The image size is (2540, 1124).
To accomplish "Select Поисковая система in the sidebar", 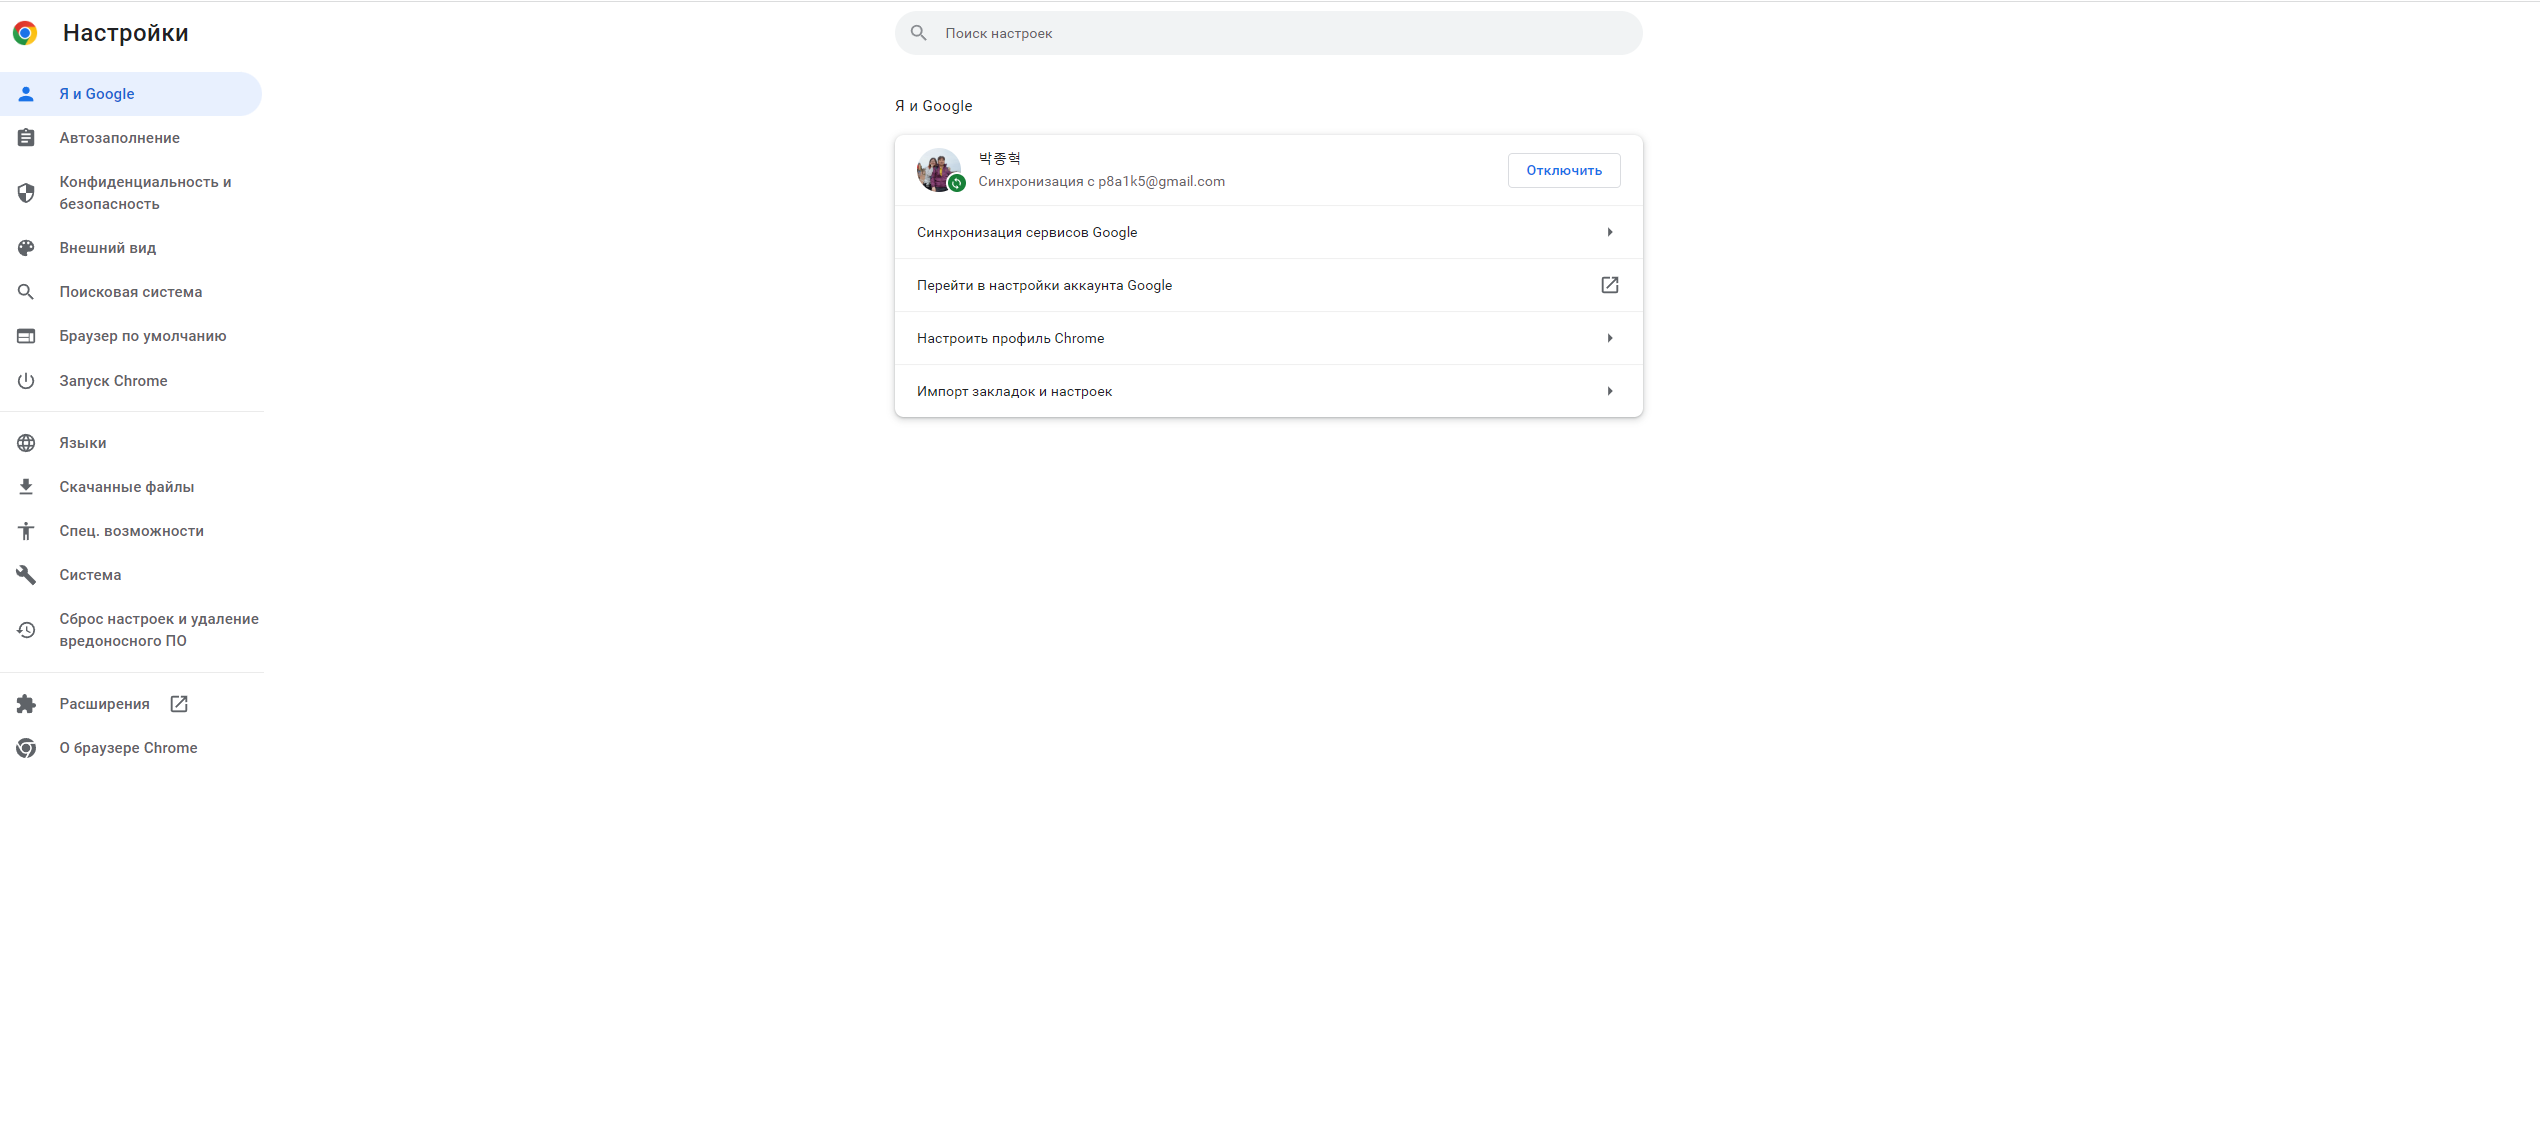I will pos(131,292).
